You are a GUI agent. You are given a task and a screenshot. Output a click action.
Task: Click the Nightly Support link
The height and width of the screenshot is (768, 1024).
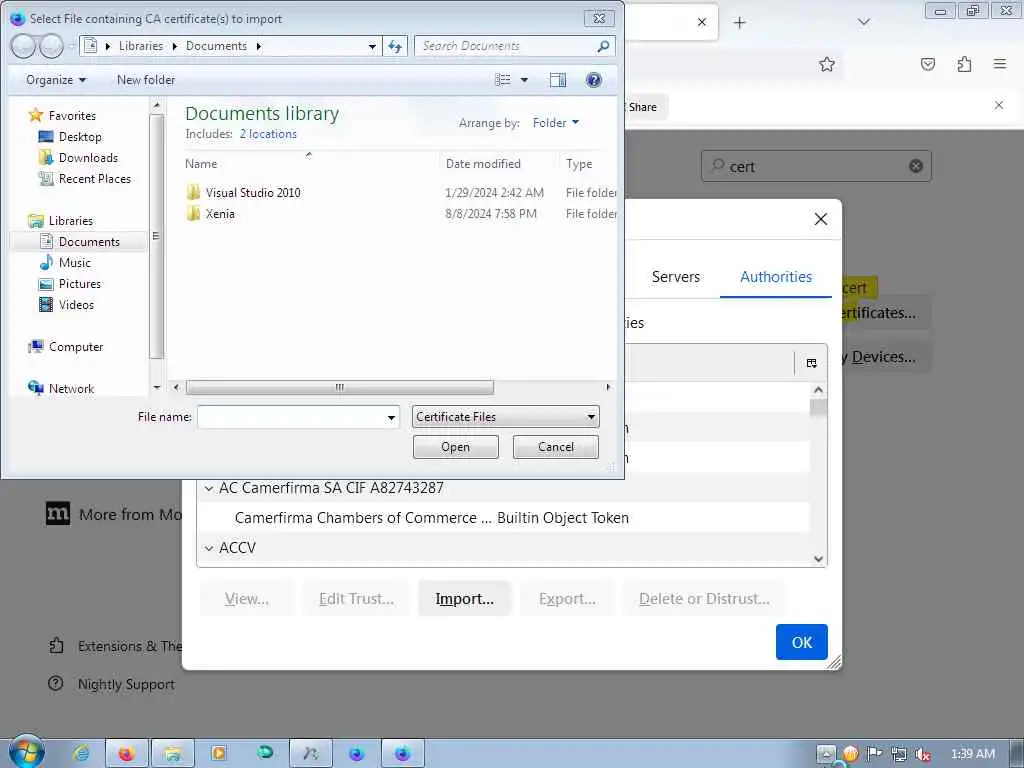pos(126,684)
